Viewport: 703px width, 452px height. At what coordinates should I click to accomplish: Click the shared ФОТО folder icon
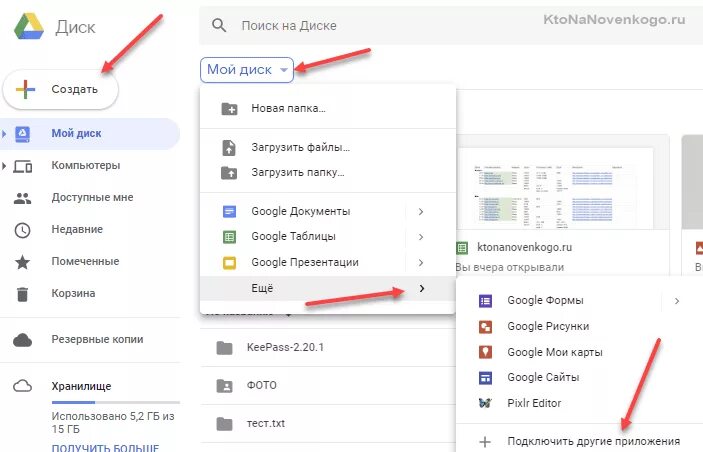click(224, 386)
